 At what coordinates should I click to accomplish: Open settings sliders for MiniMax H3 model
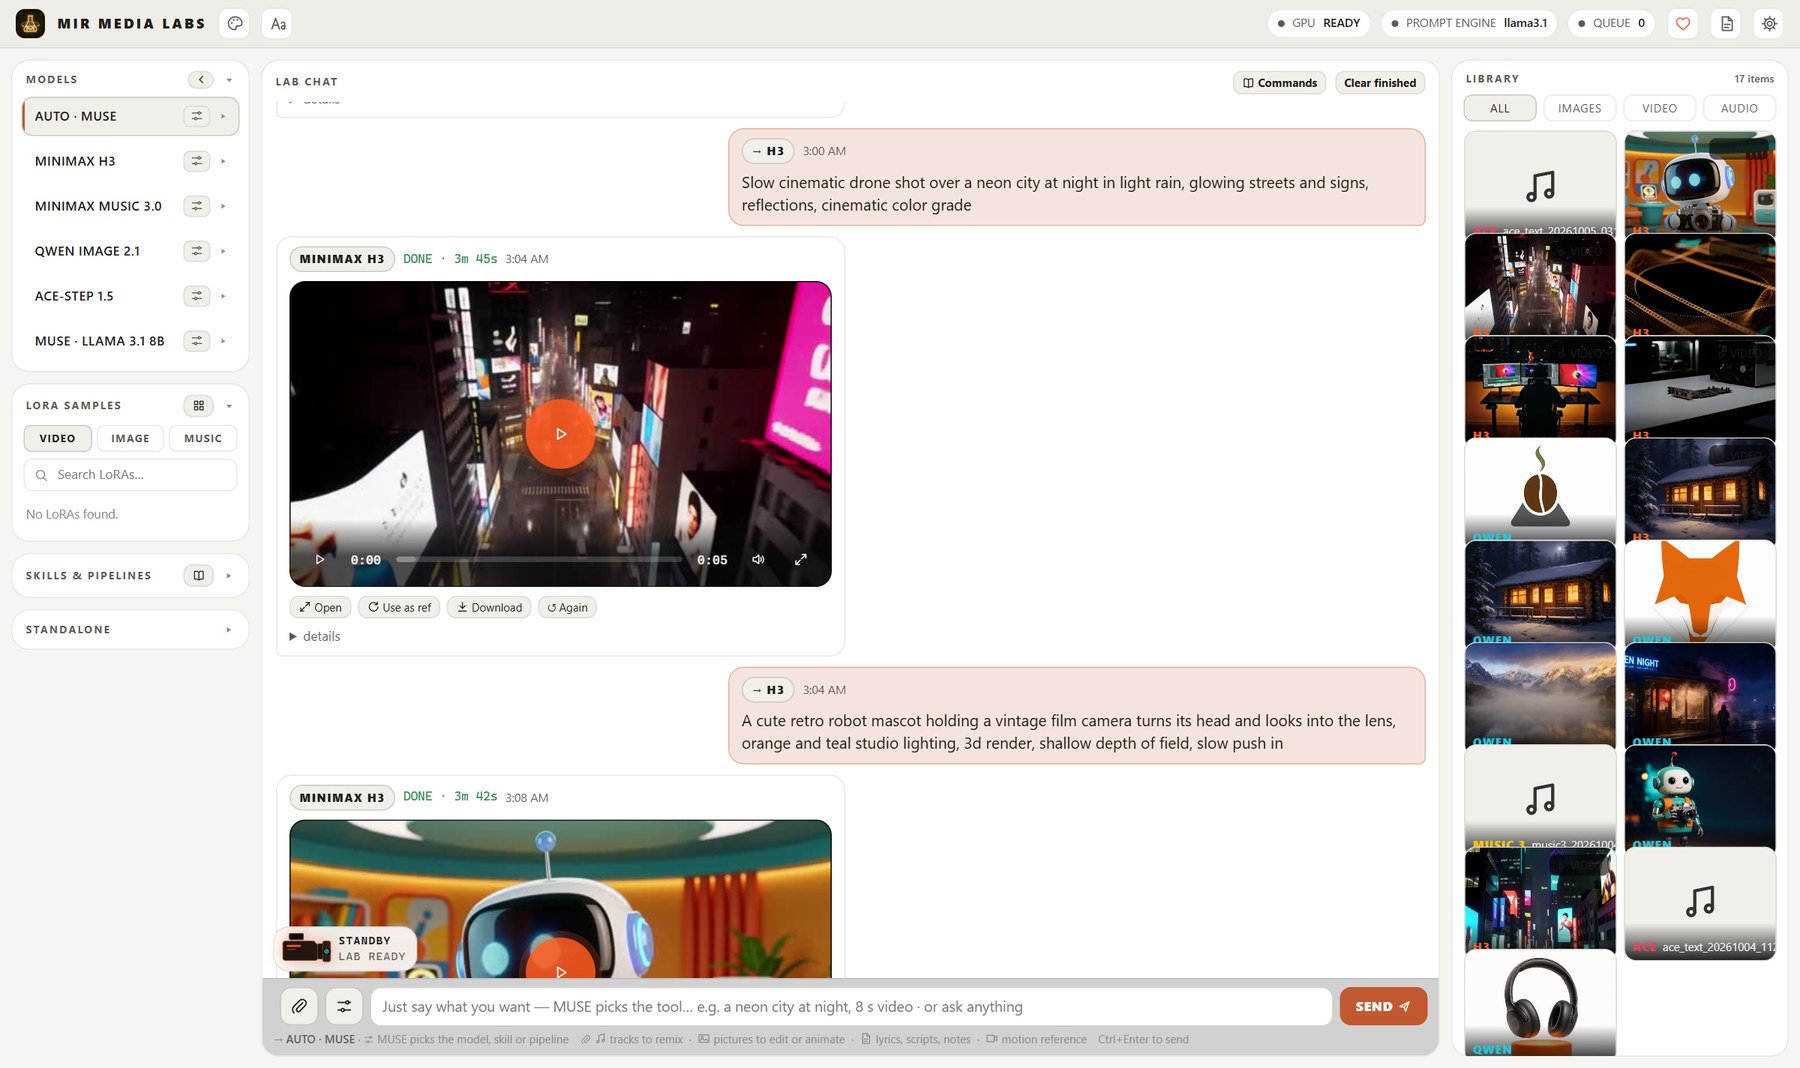click(x=197, y=161)
